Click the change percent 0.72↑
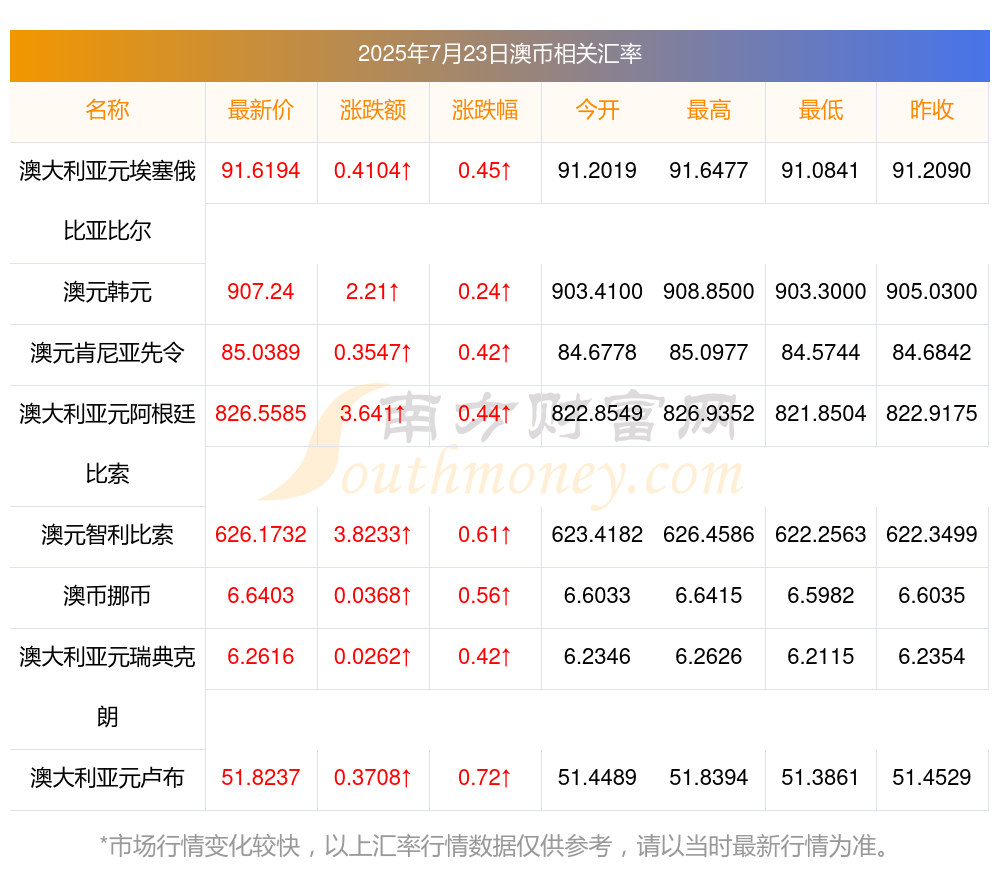Image resolution: width=1000 pixels, height=877 pixels. point(485,778)
